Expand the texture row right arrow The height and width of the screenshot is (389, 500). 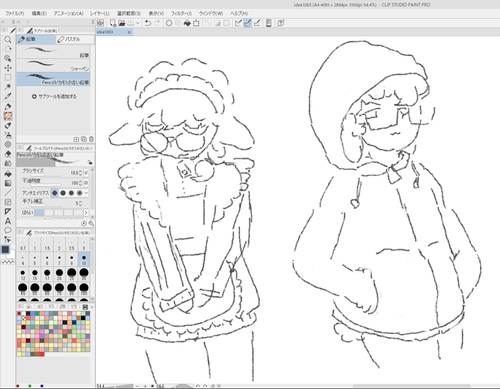(x=86, y=212)
